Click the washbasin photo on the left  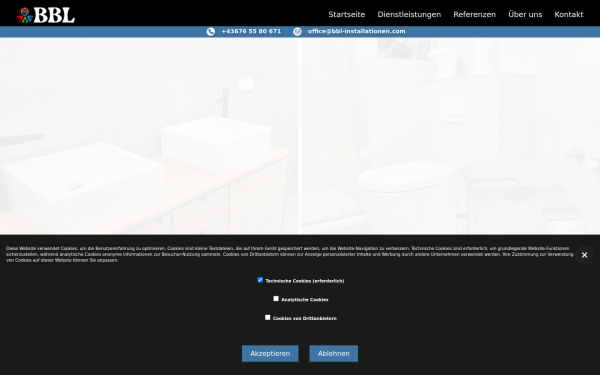click(149, 136)
